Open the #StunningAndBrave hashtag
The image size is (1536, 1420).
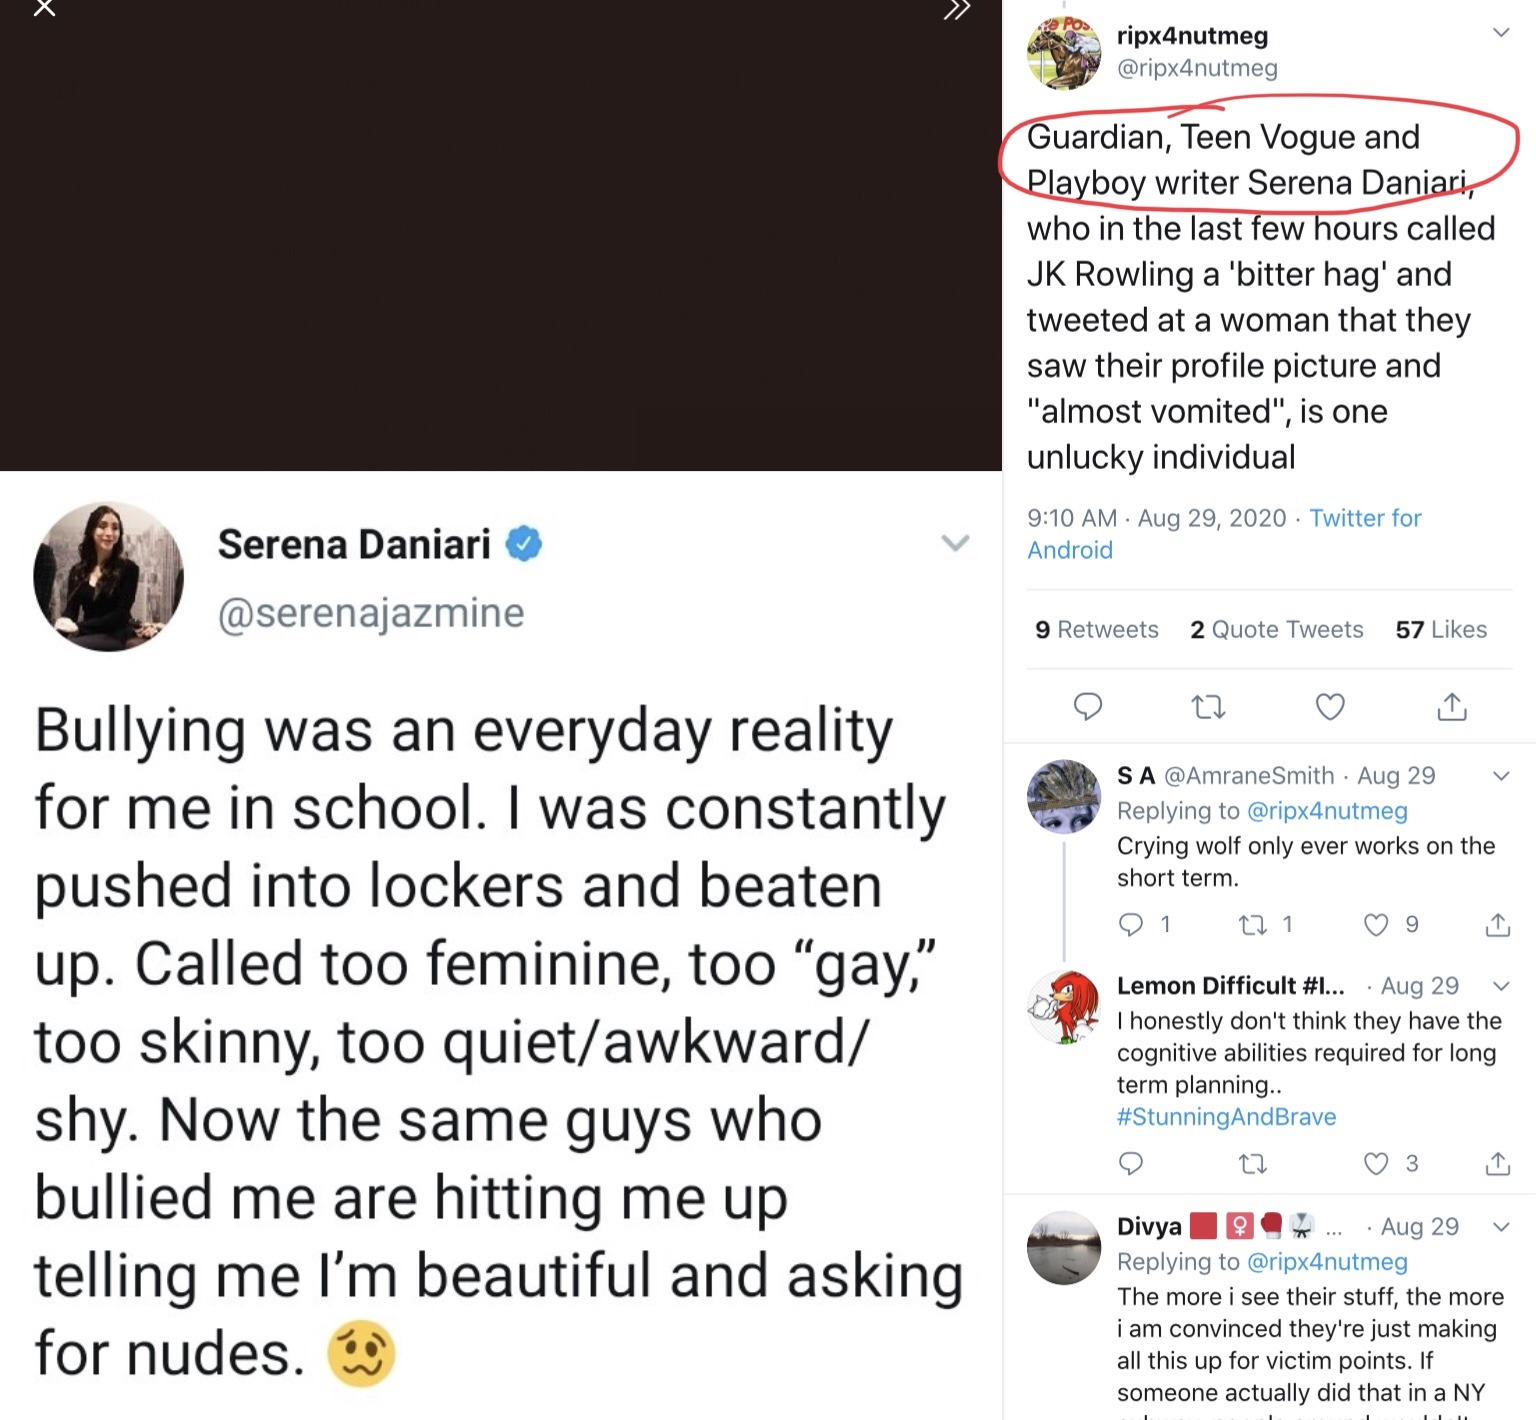[1226, 1117]
